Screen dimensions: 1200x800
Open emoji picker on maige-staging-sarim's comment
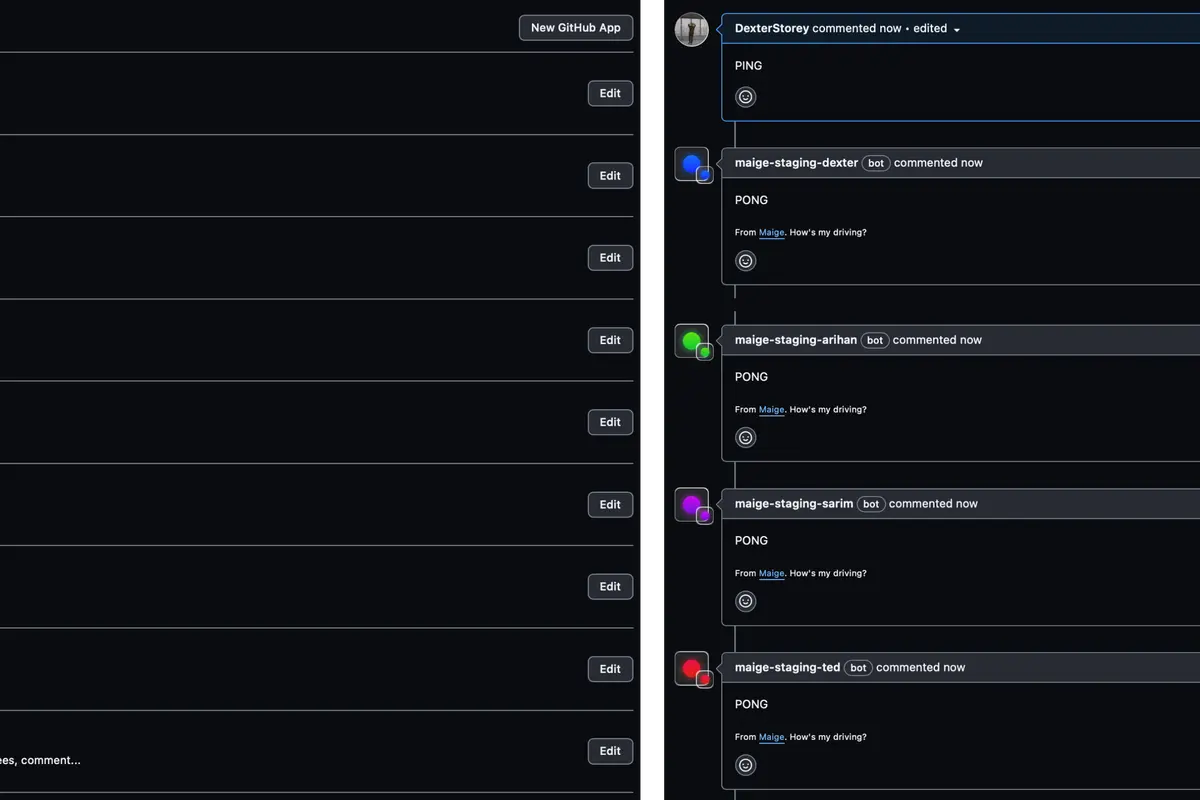click(745, 601)
